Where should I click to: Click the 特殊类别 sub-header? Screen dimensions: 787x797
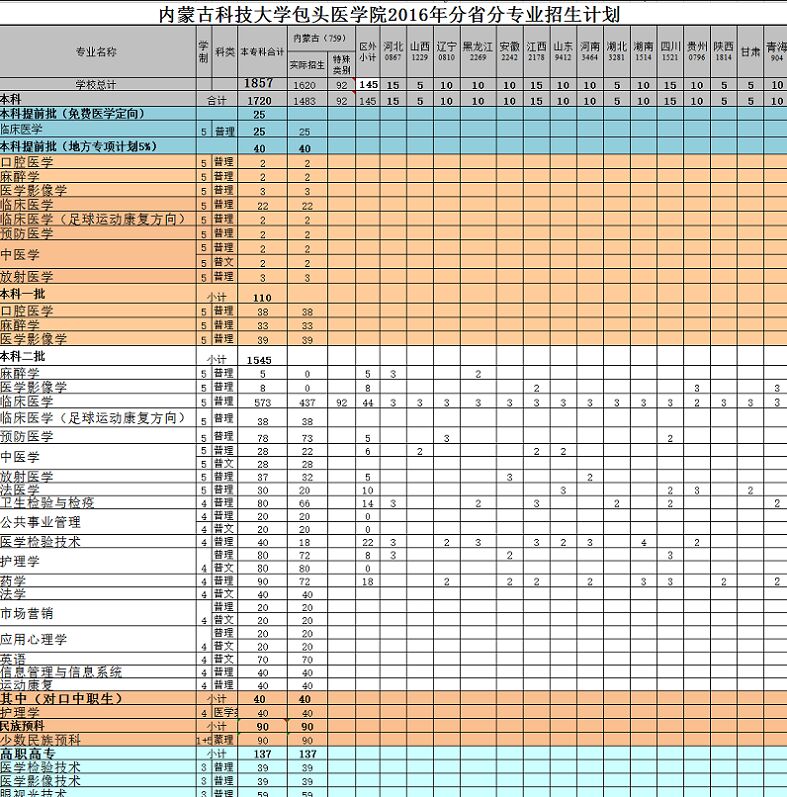pyautogui.click(x=341, y=65)
